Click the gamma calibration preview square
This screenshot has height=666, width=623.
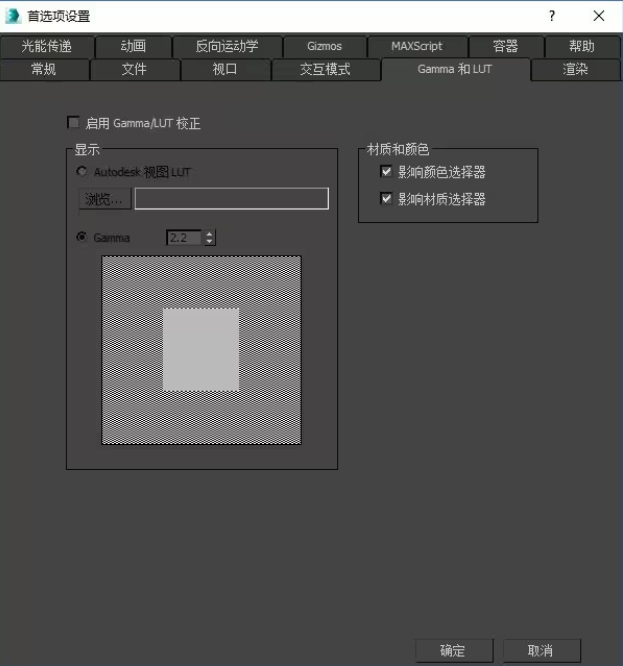point(201,350)
